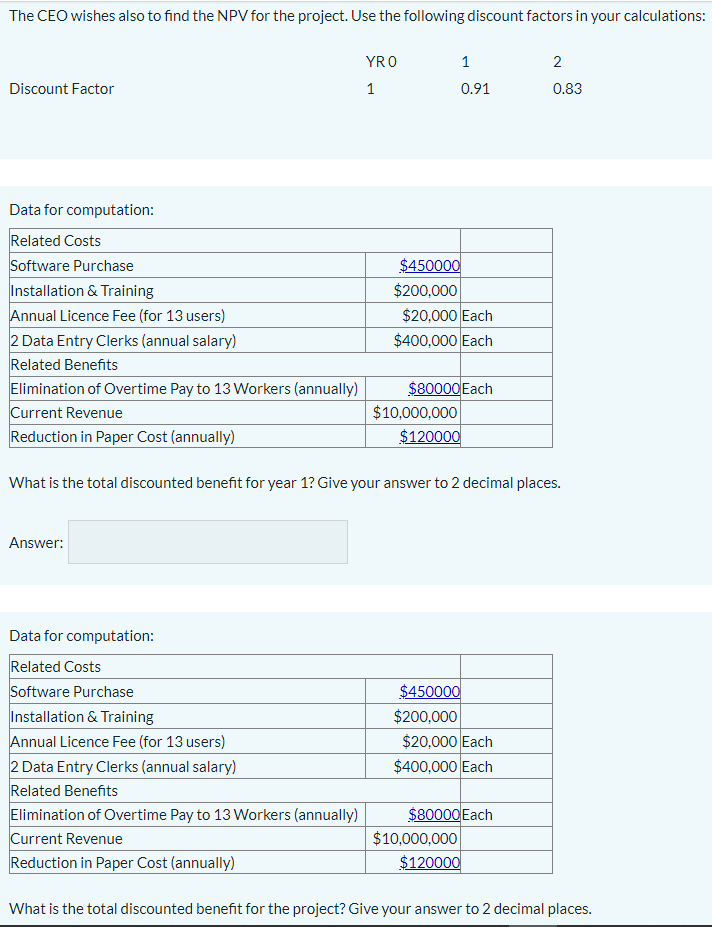Open the $120000 link in first table
Screen dimensions: 712x927
(430, 436)
